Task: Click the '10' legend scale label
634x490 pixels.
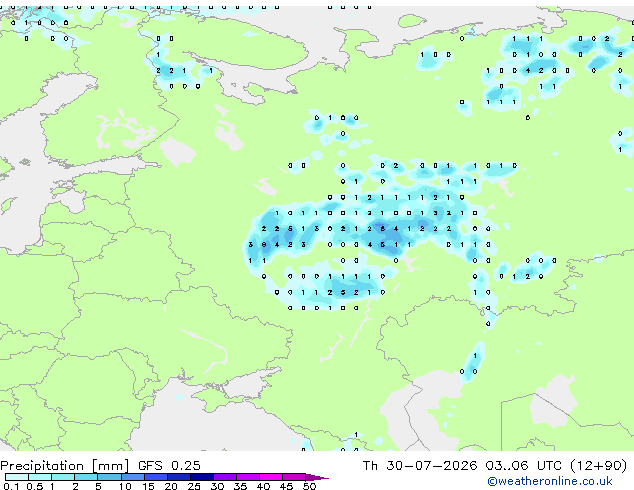Action: point(125,486)
